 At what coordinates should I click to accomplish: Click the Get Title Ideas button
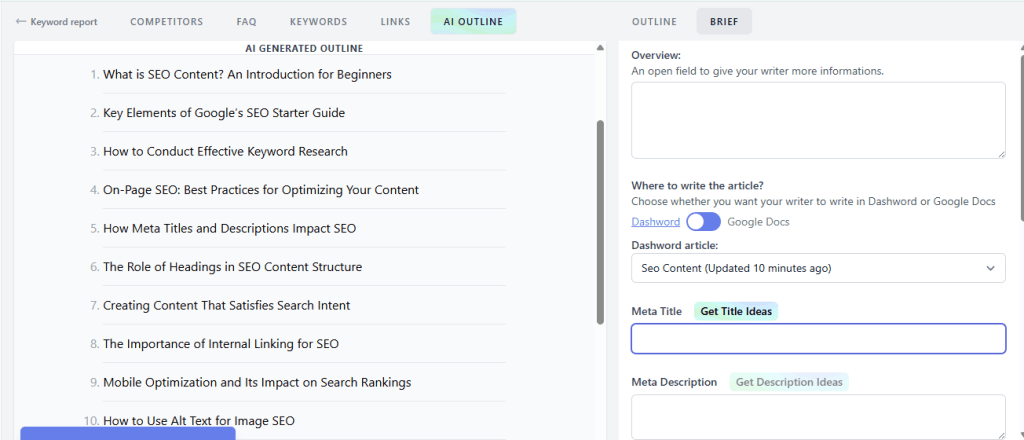pyautogui.click(x=737, y=312)
